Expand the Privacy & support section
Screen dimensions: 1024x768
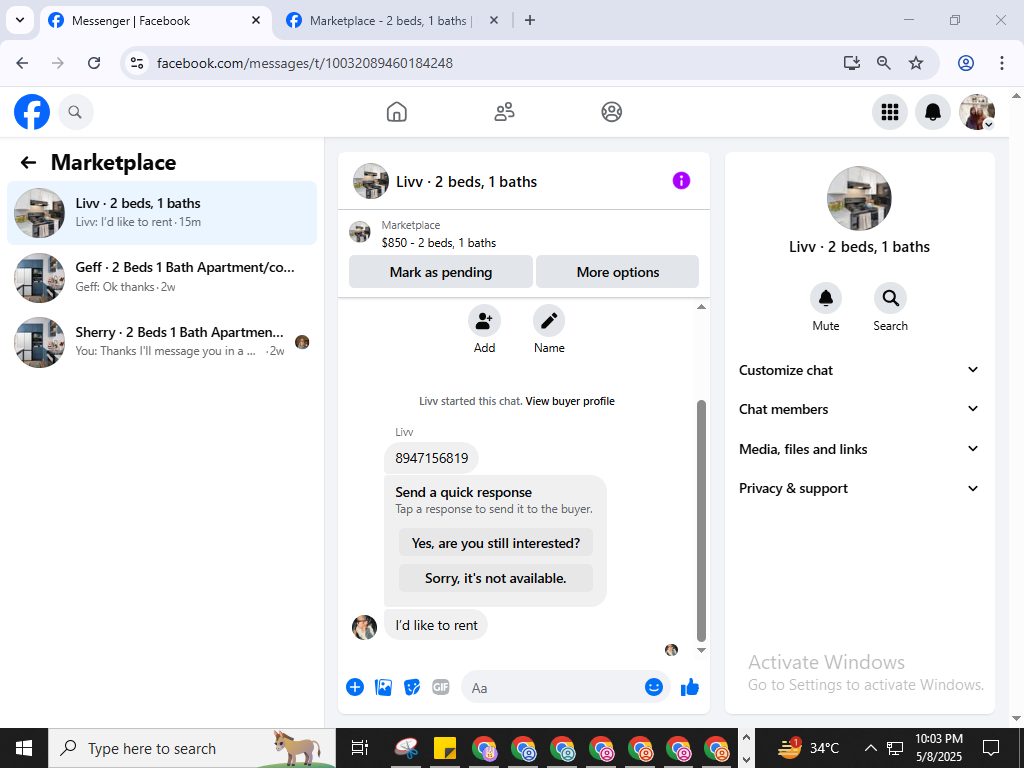pyautogui.click(x=859, y=488)
